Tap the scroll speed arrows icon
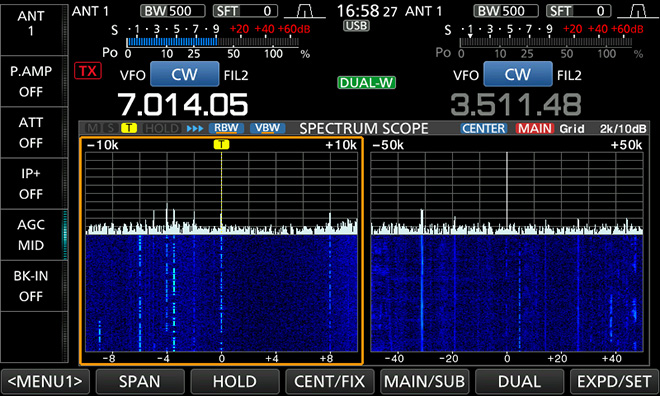 click(195, 128)
